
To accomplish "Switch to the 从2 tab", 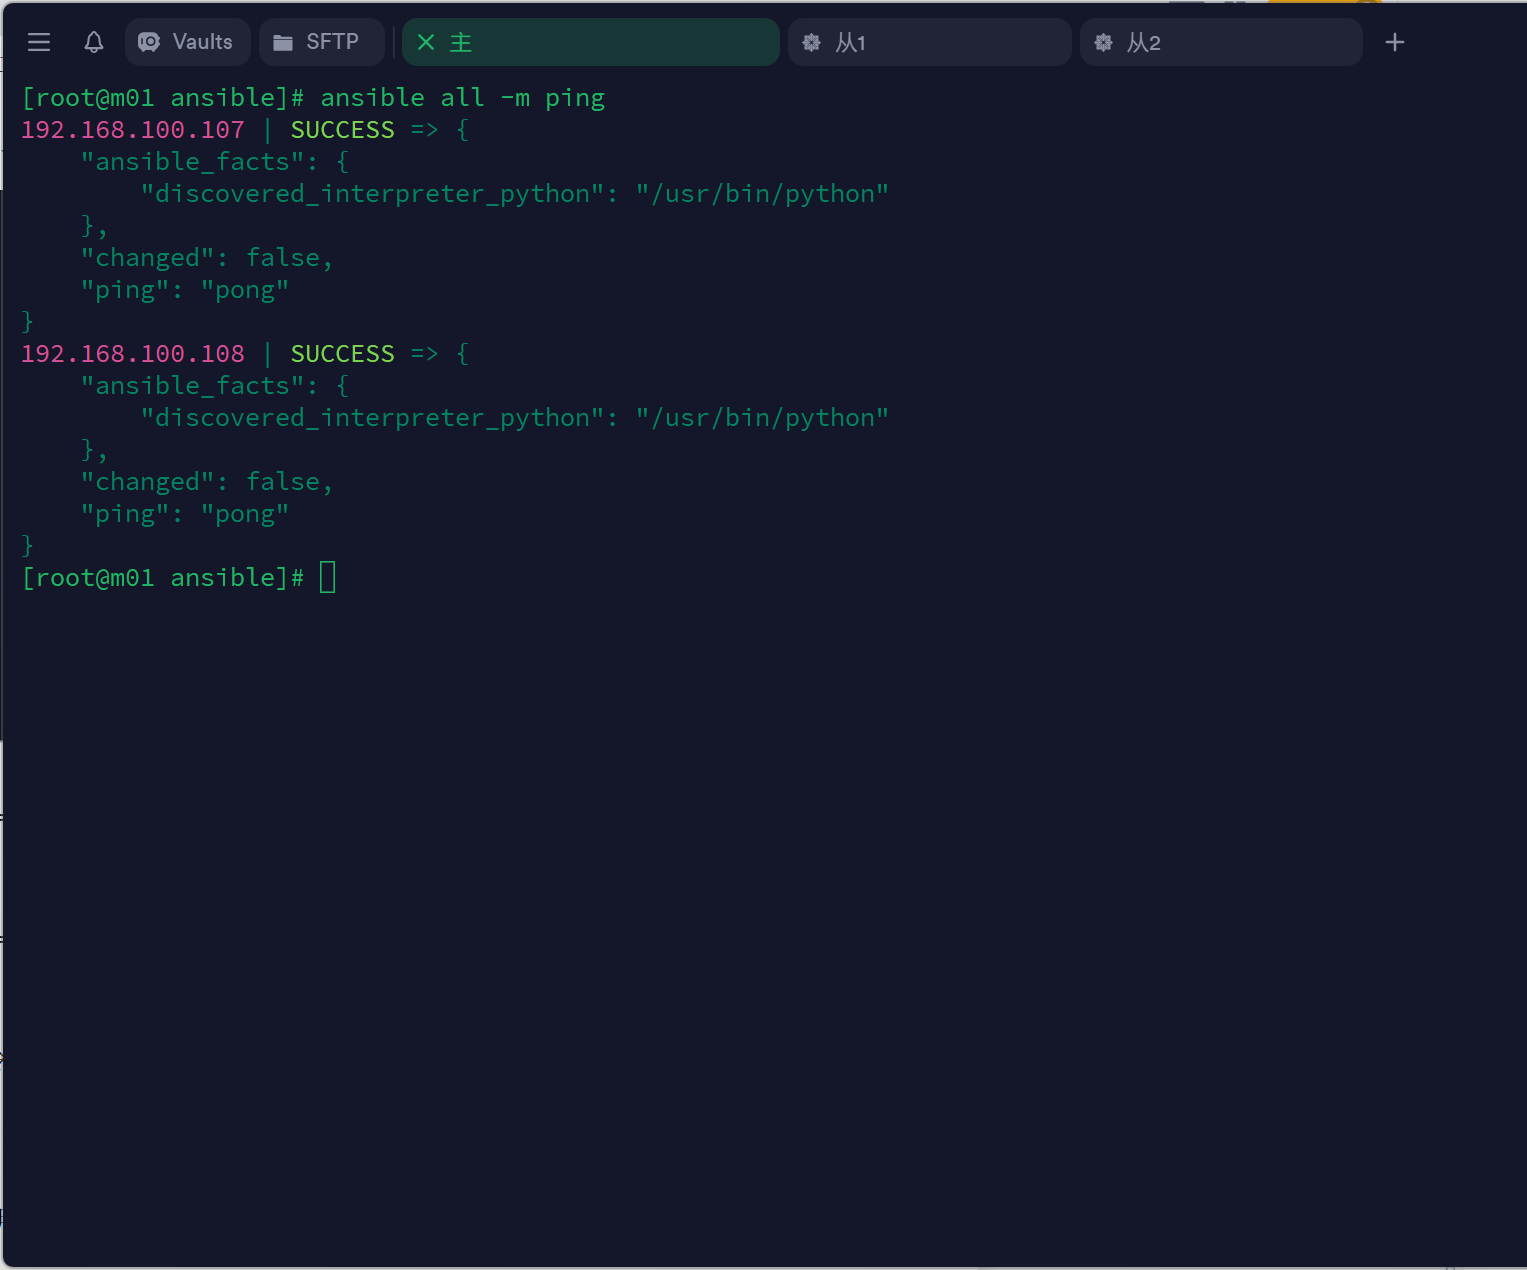I will tap(1221, 42).
